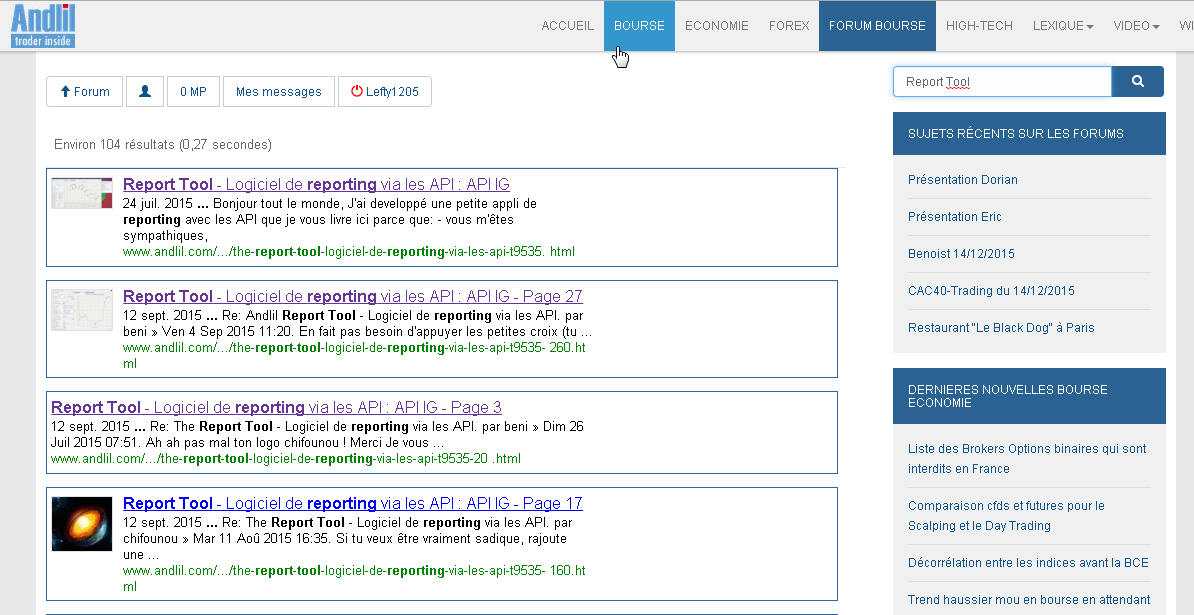The height and width of the screenshot is (615, 1194).
Task: Click the Andlil trader inside logo
Action: point(43,26)
